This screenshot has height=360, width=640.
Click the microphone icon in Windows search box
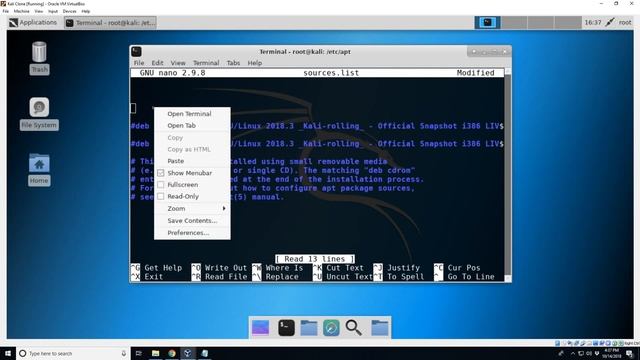[x=123, y=353]
